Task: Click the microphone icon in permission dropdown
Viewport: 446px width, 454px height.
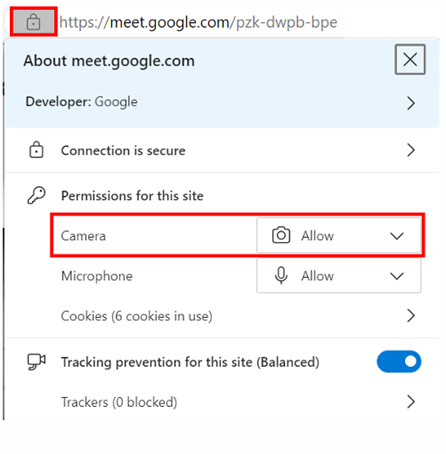Action: point(281,276)
